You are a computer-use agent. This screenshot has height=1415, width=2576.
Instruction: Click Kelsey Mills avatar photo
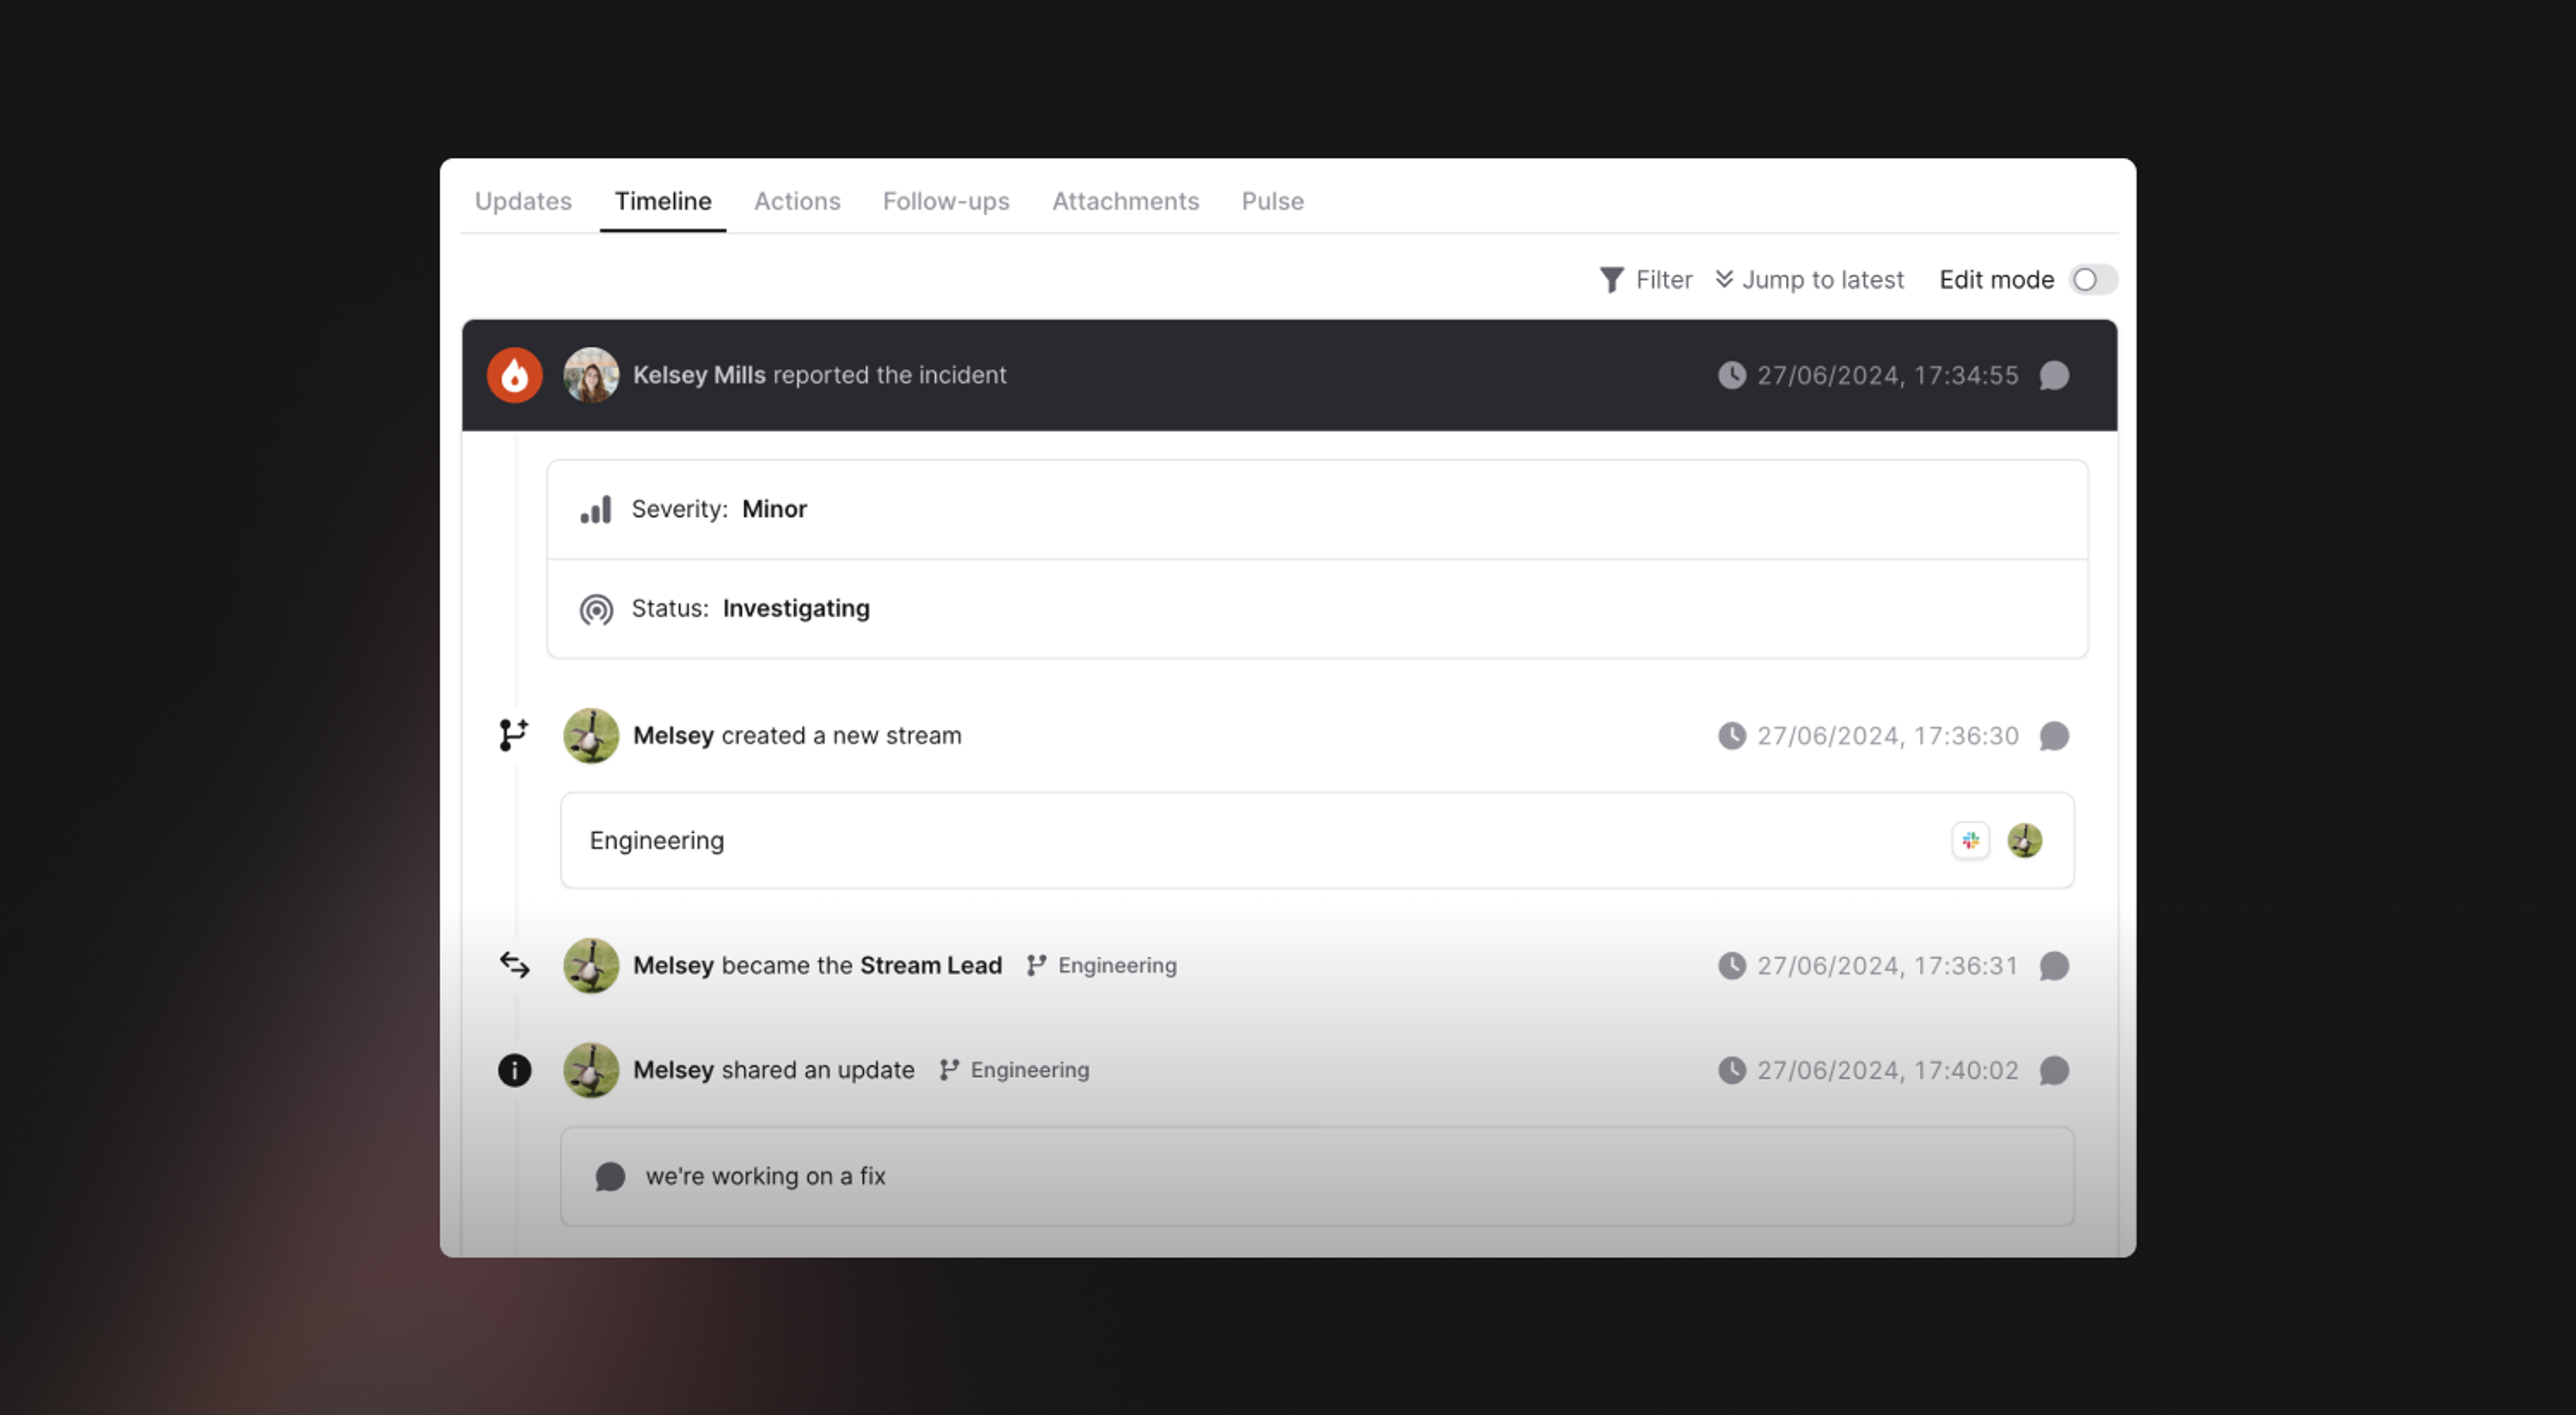(591, 375)
